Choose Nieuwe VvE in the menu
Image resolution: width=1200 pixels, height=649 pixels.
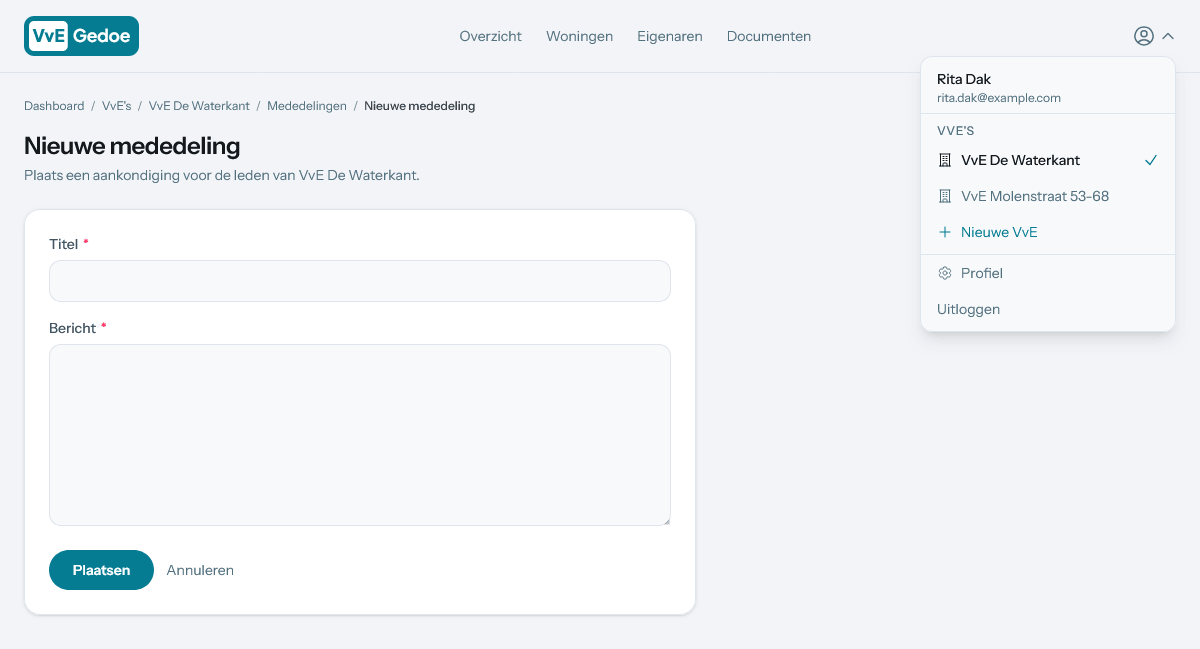(1048, 232)
